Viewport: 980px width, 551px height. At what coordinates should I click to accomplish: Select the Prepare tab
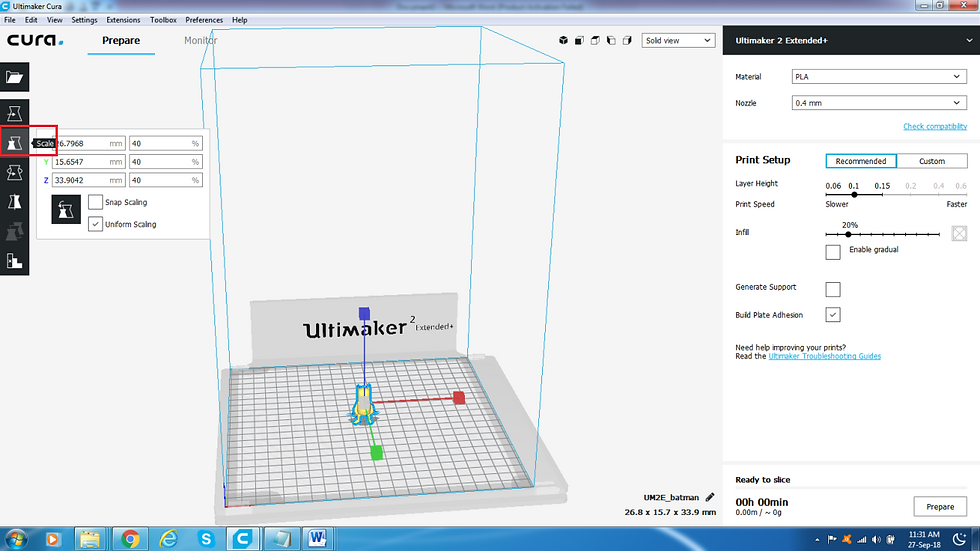121,41
